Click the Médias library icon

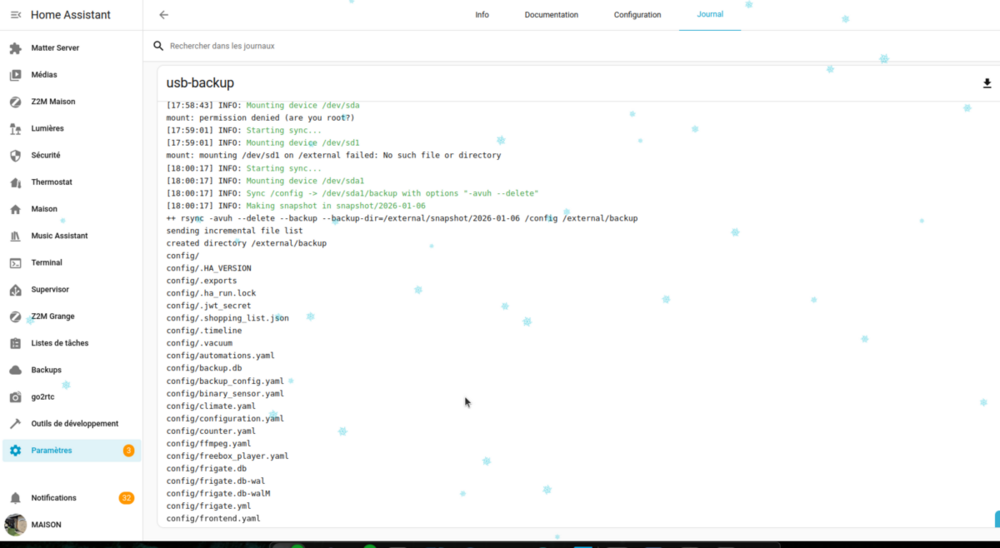(x=16, y=75)
